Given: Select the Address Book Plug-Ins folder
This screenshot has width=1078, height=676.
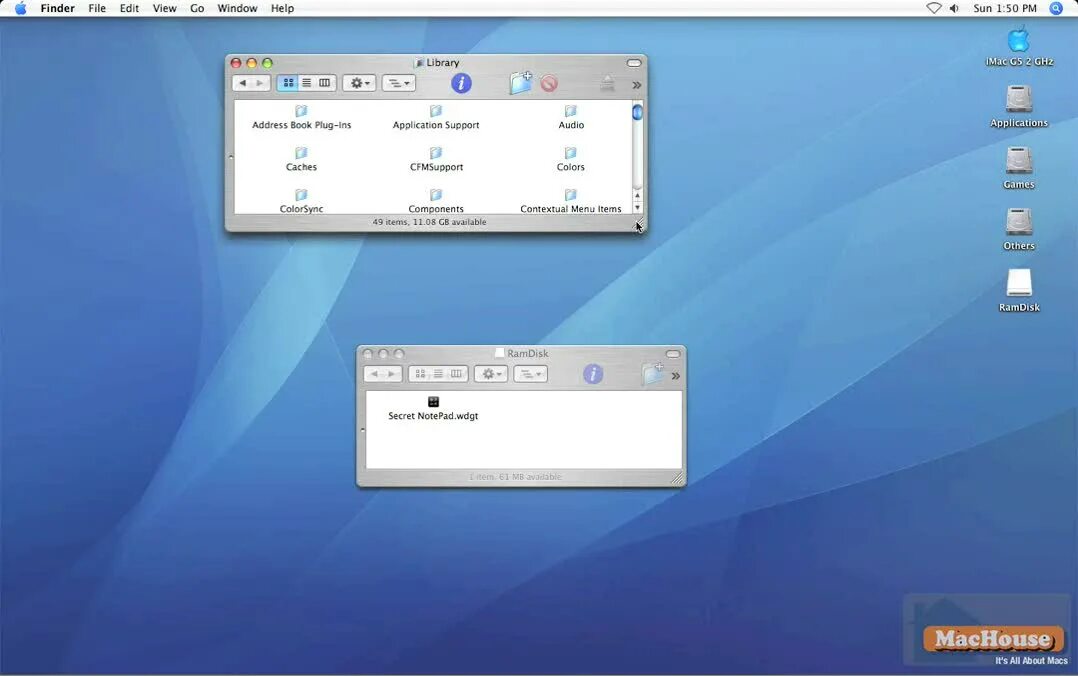Looking at the screenshot, I should pos(301,118).
